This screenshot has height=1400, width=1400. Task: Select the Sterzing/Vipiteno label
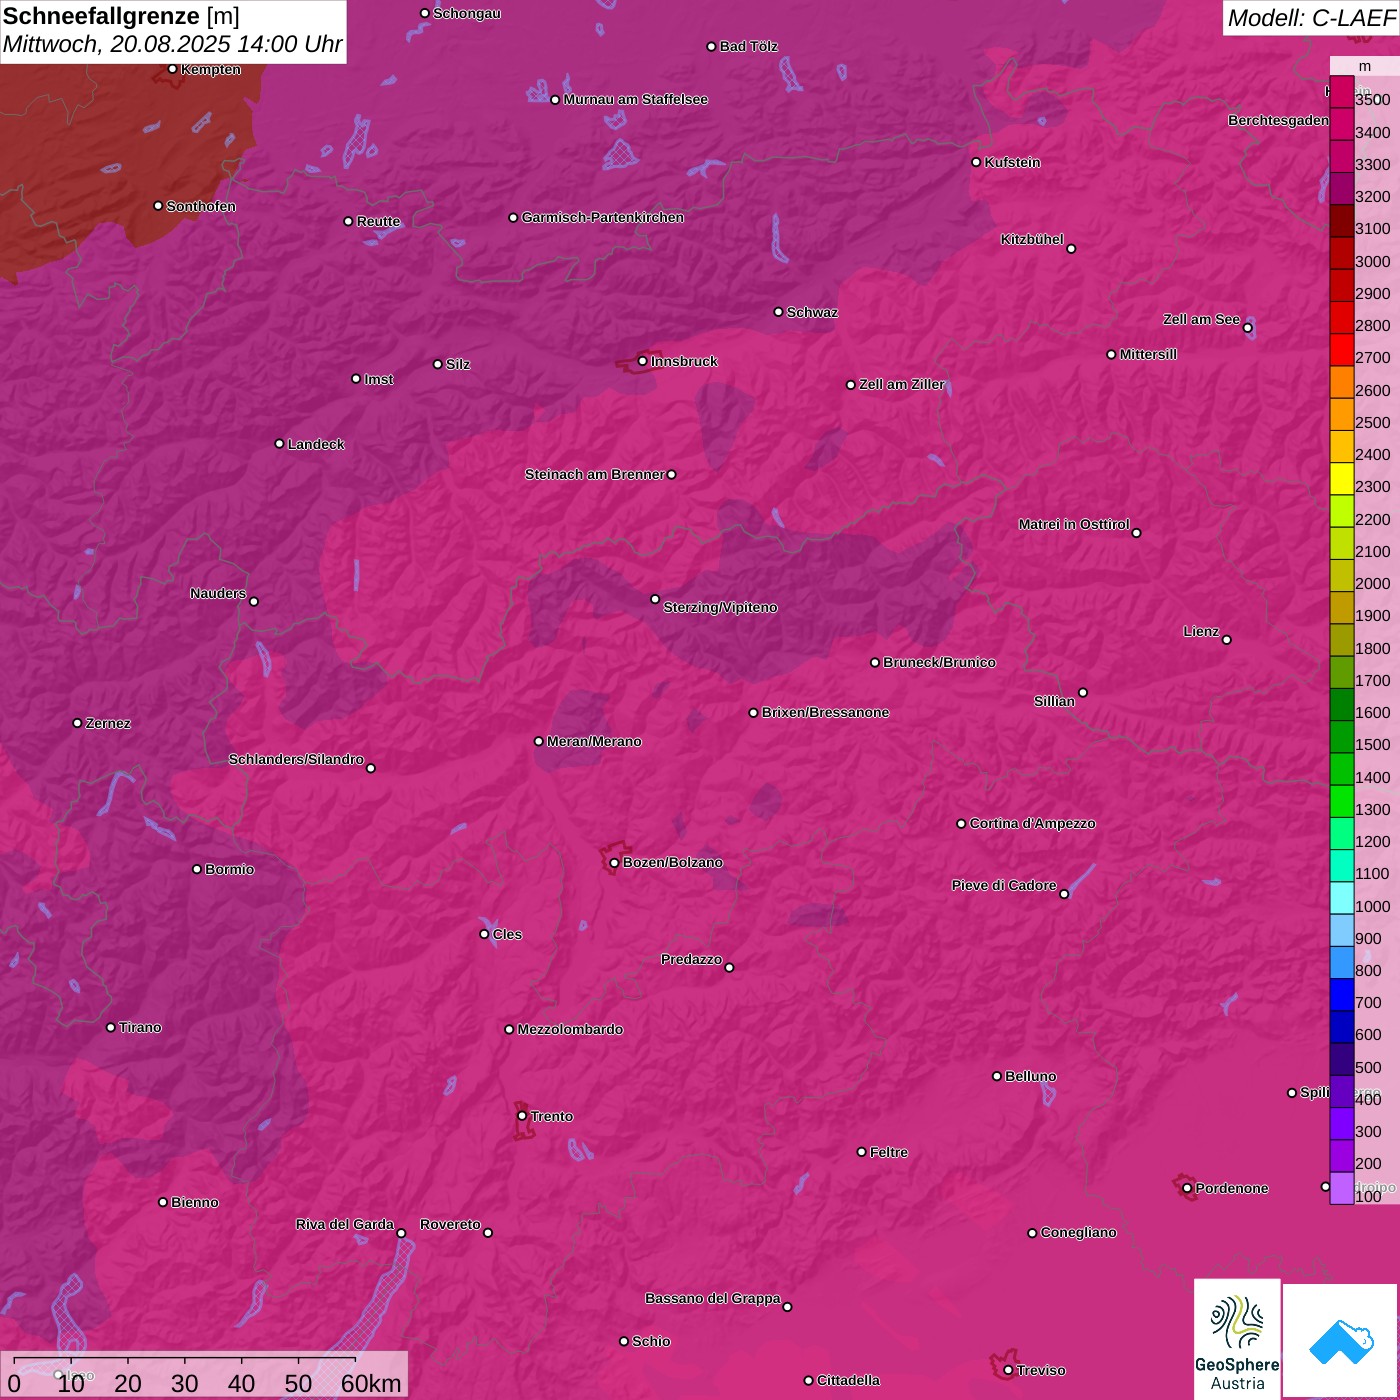(720, 607)
